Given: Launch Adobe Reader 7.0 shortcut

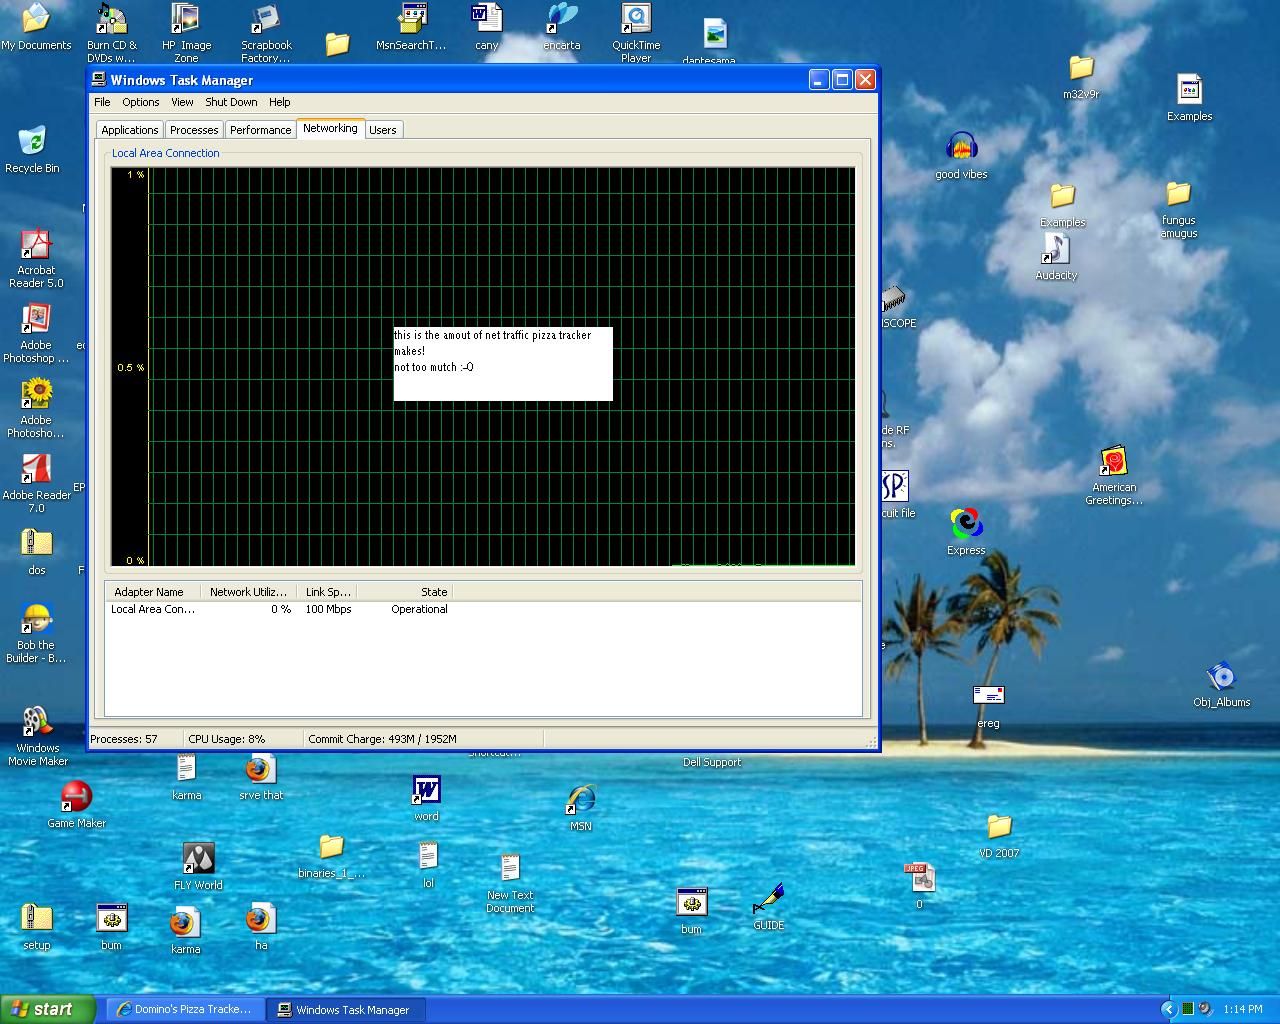Looking at the screenshot, I should tap(36, 483).
